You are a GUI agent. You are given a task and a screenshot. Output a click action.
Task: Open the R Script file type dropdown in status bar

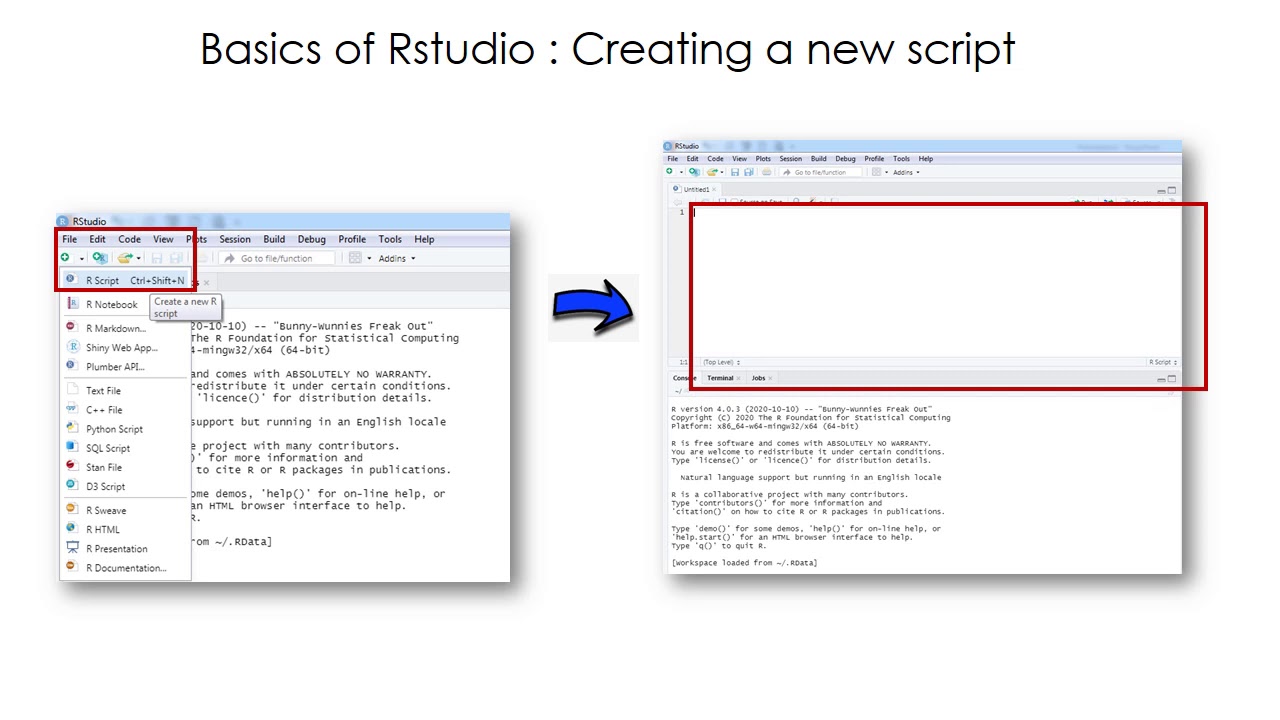tap(1163, 362)
